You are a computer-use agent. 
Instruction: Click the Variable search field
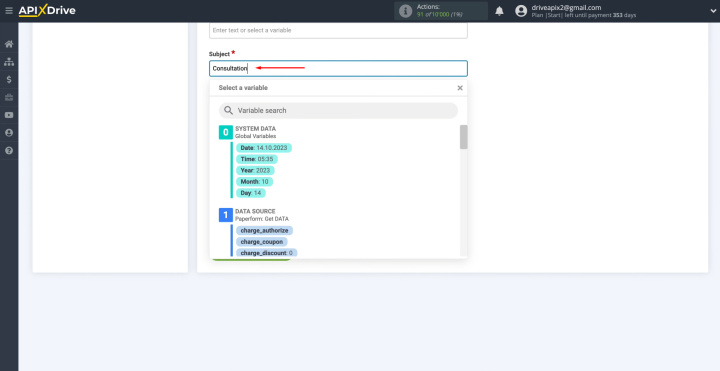point(338,111)
